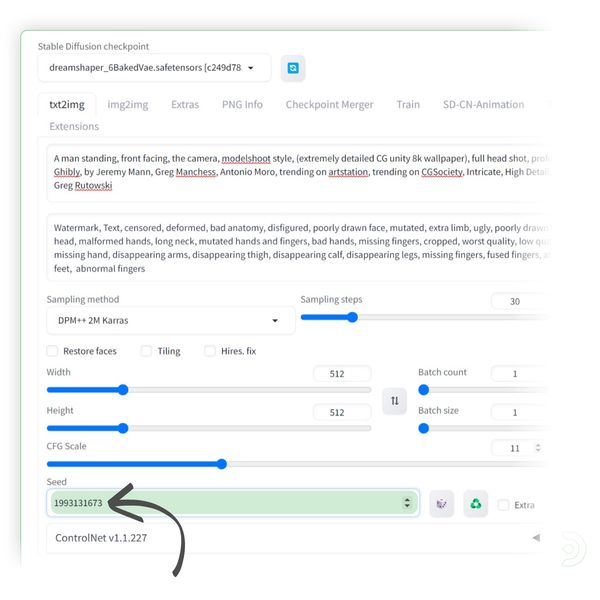
Task: Click the CFG Scale slider handle
Action: (222, 464)
